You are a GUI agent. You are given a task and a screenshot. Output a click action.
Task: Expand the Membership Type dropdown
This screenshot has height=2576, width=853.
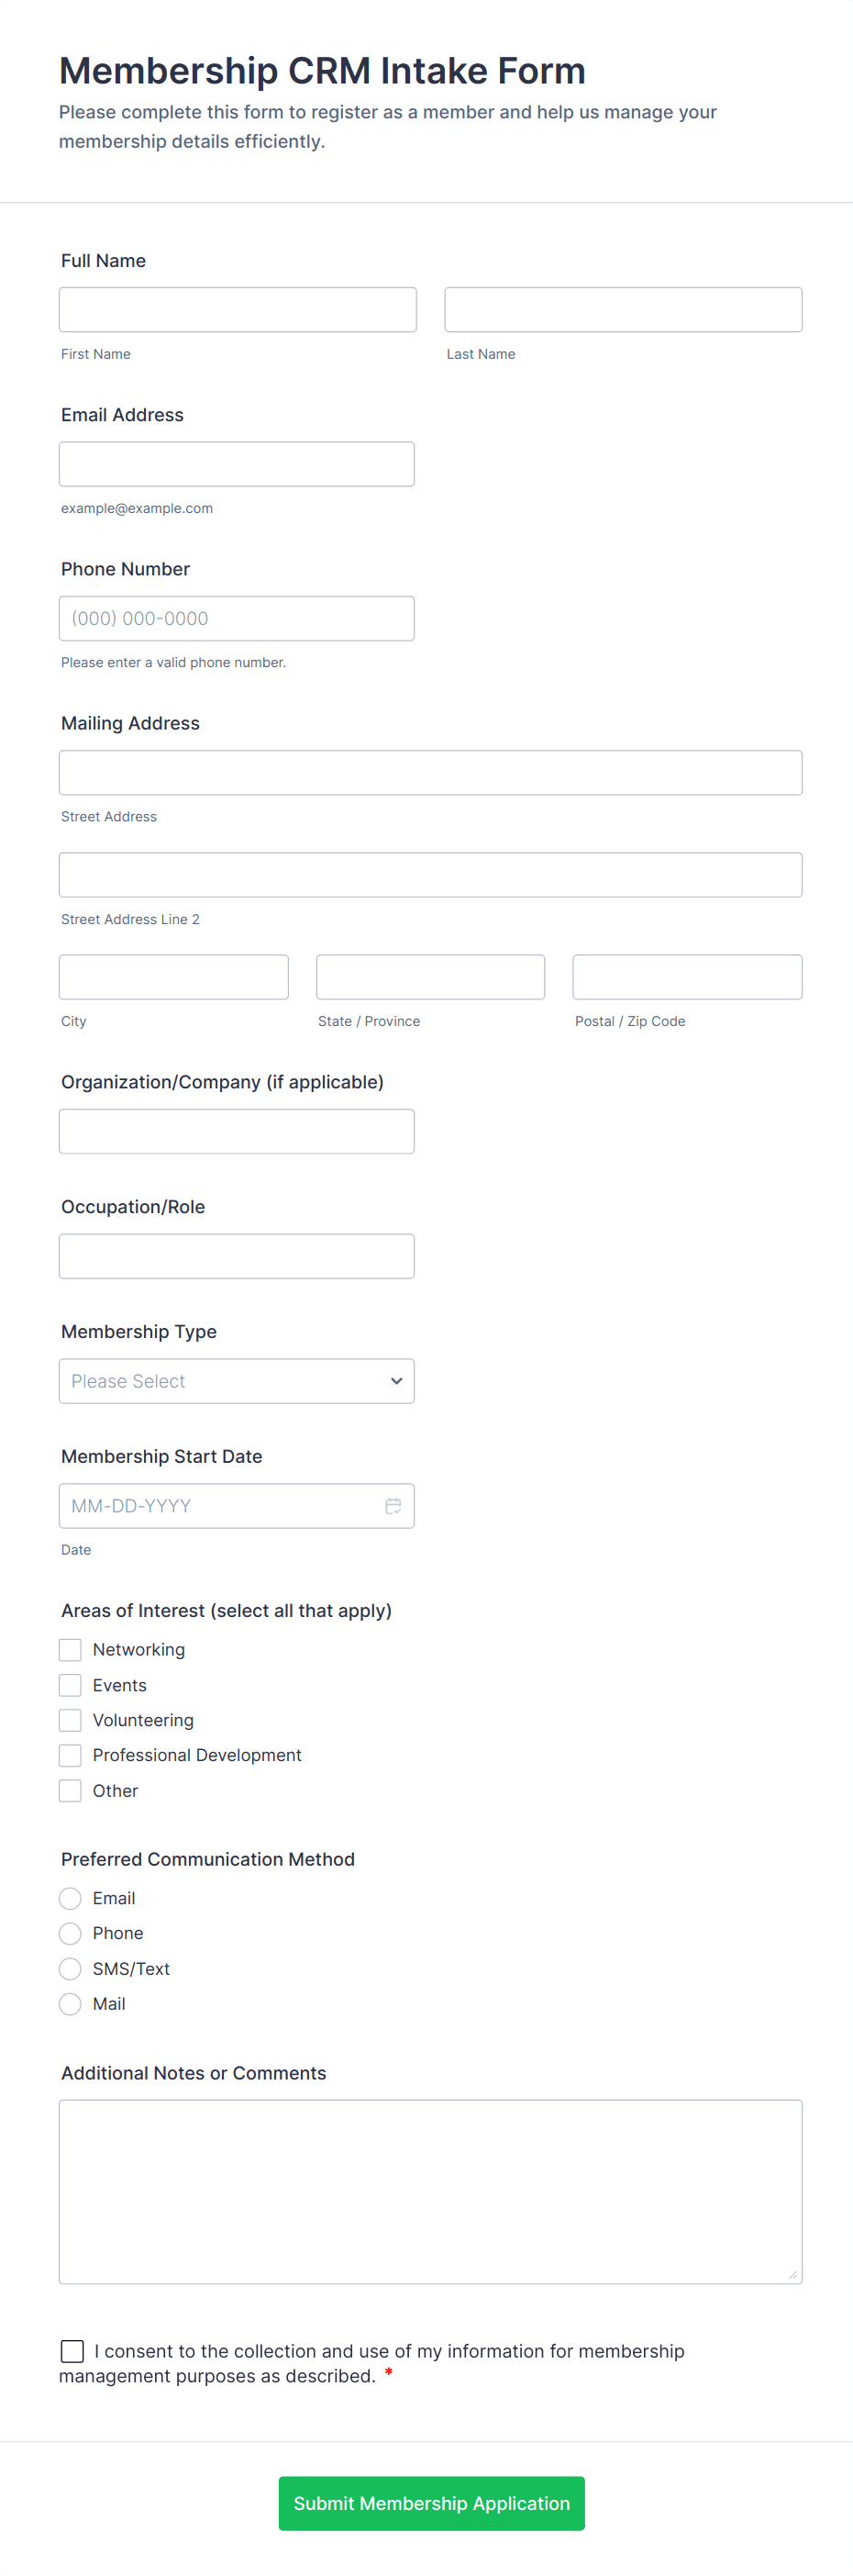click(237, 1381)
